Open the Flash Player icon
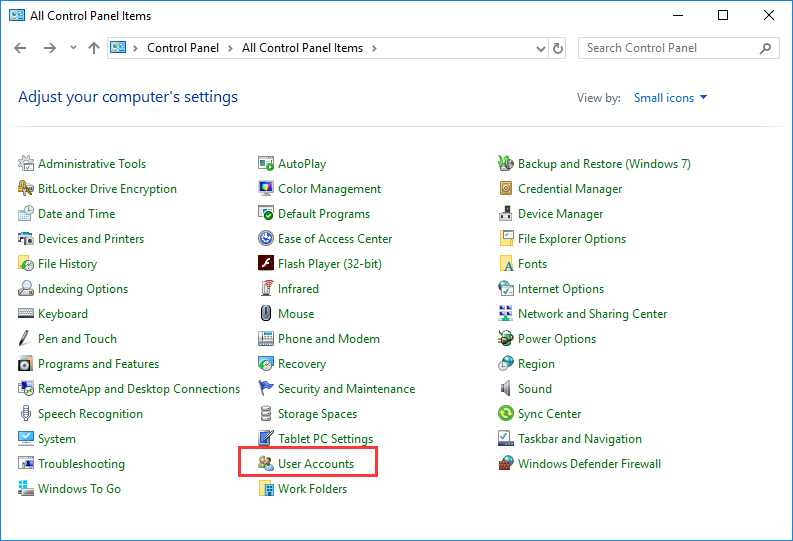Image resolution: width=793 pixels, height=541 pixels. click(266, 263)
